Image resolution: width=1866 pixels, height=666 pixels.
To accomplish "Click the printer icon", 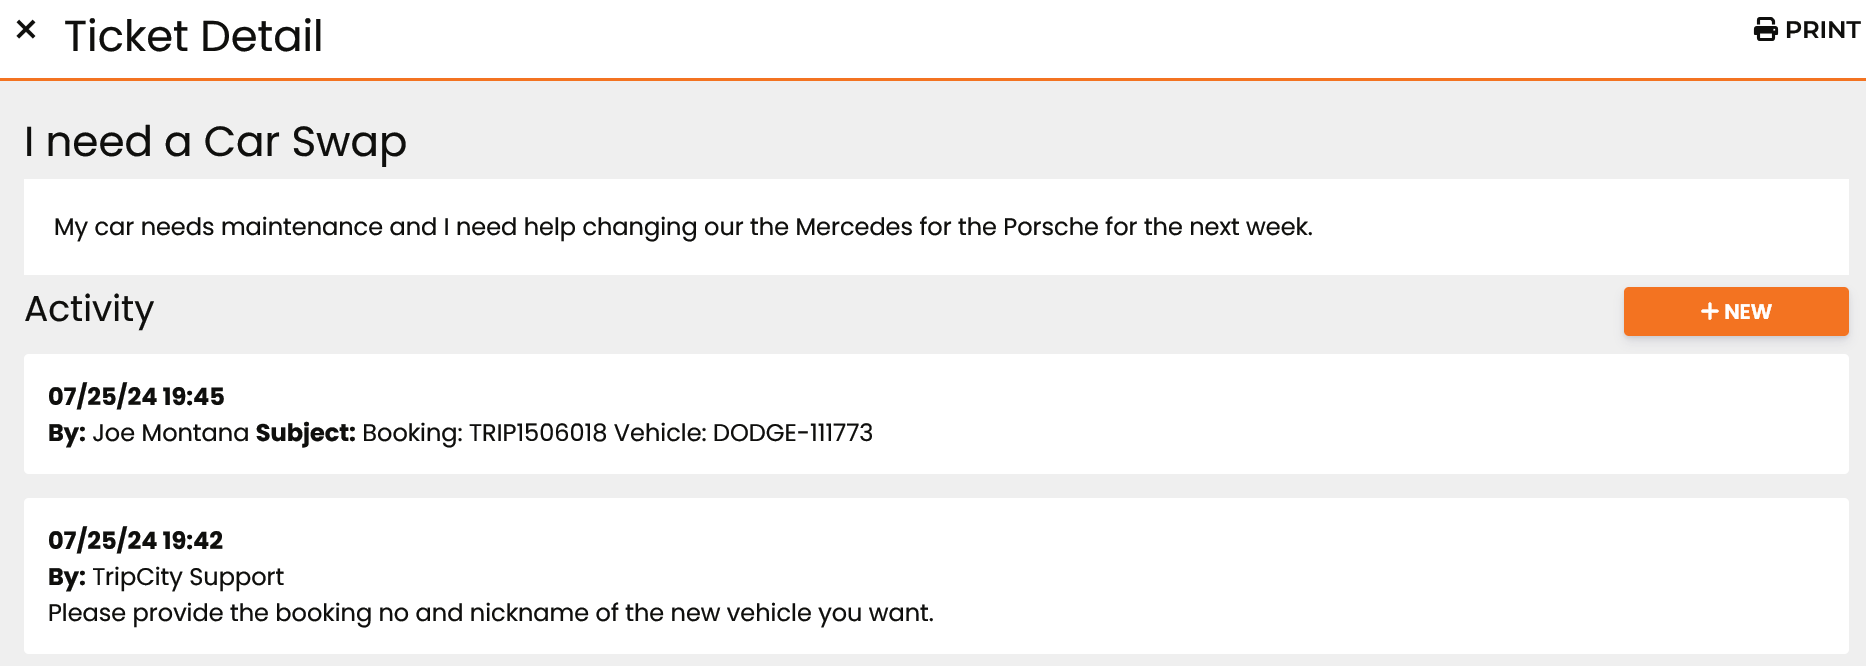I will click(1766, 30).
